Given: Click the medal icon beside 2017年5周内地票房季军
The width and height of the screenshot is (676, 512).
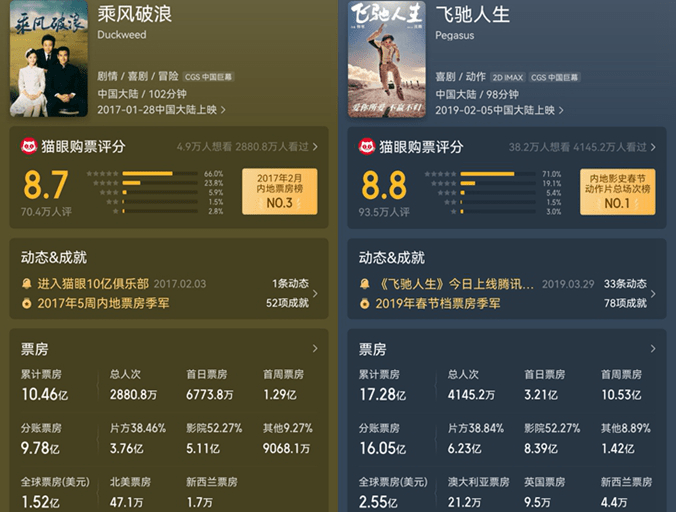Looking at the screenshot, I should pyautogui.click(x=26, y=303).
